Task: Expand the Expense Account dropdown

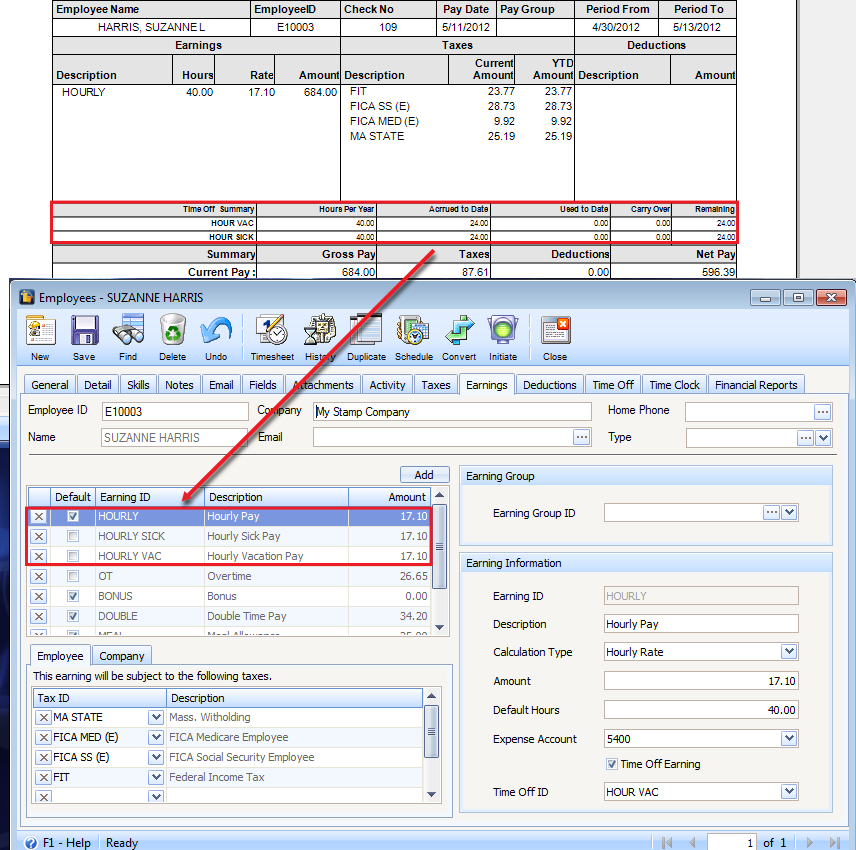Action: tap(789, 739)
